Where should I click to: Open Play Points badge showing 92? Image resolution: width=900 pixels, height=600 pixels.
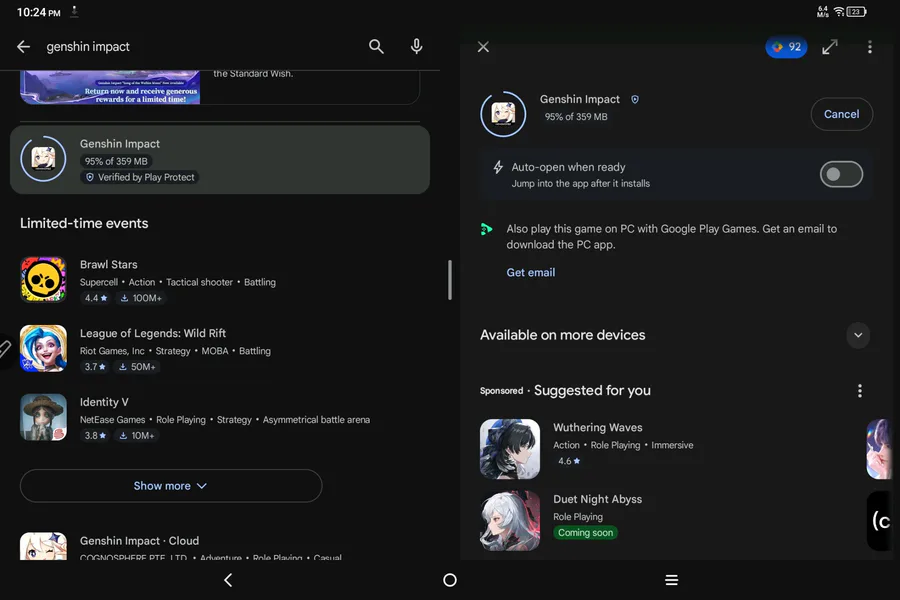pos(786,47)
